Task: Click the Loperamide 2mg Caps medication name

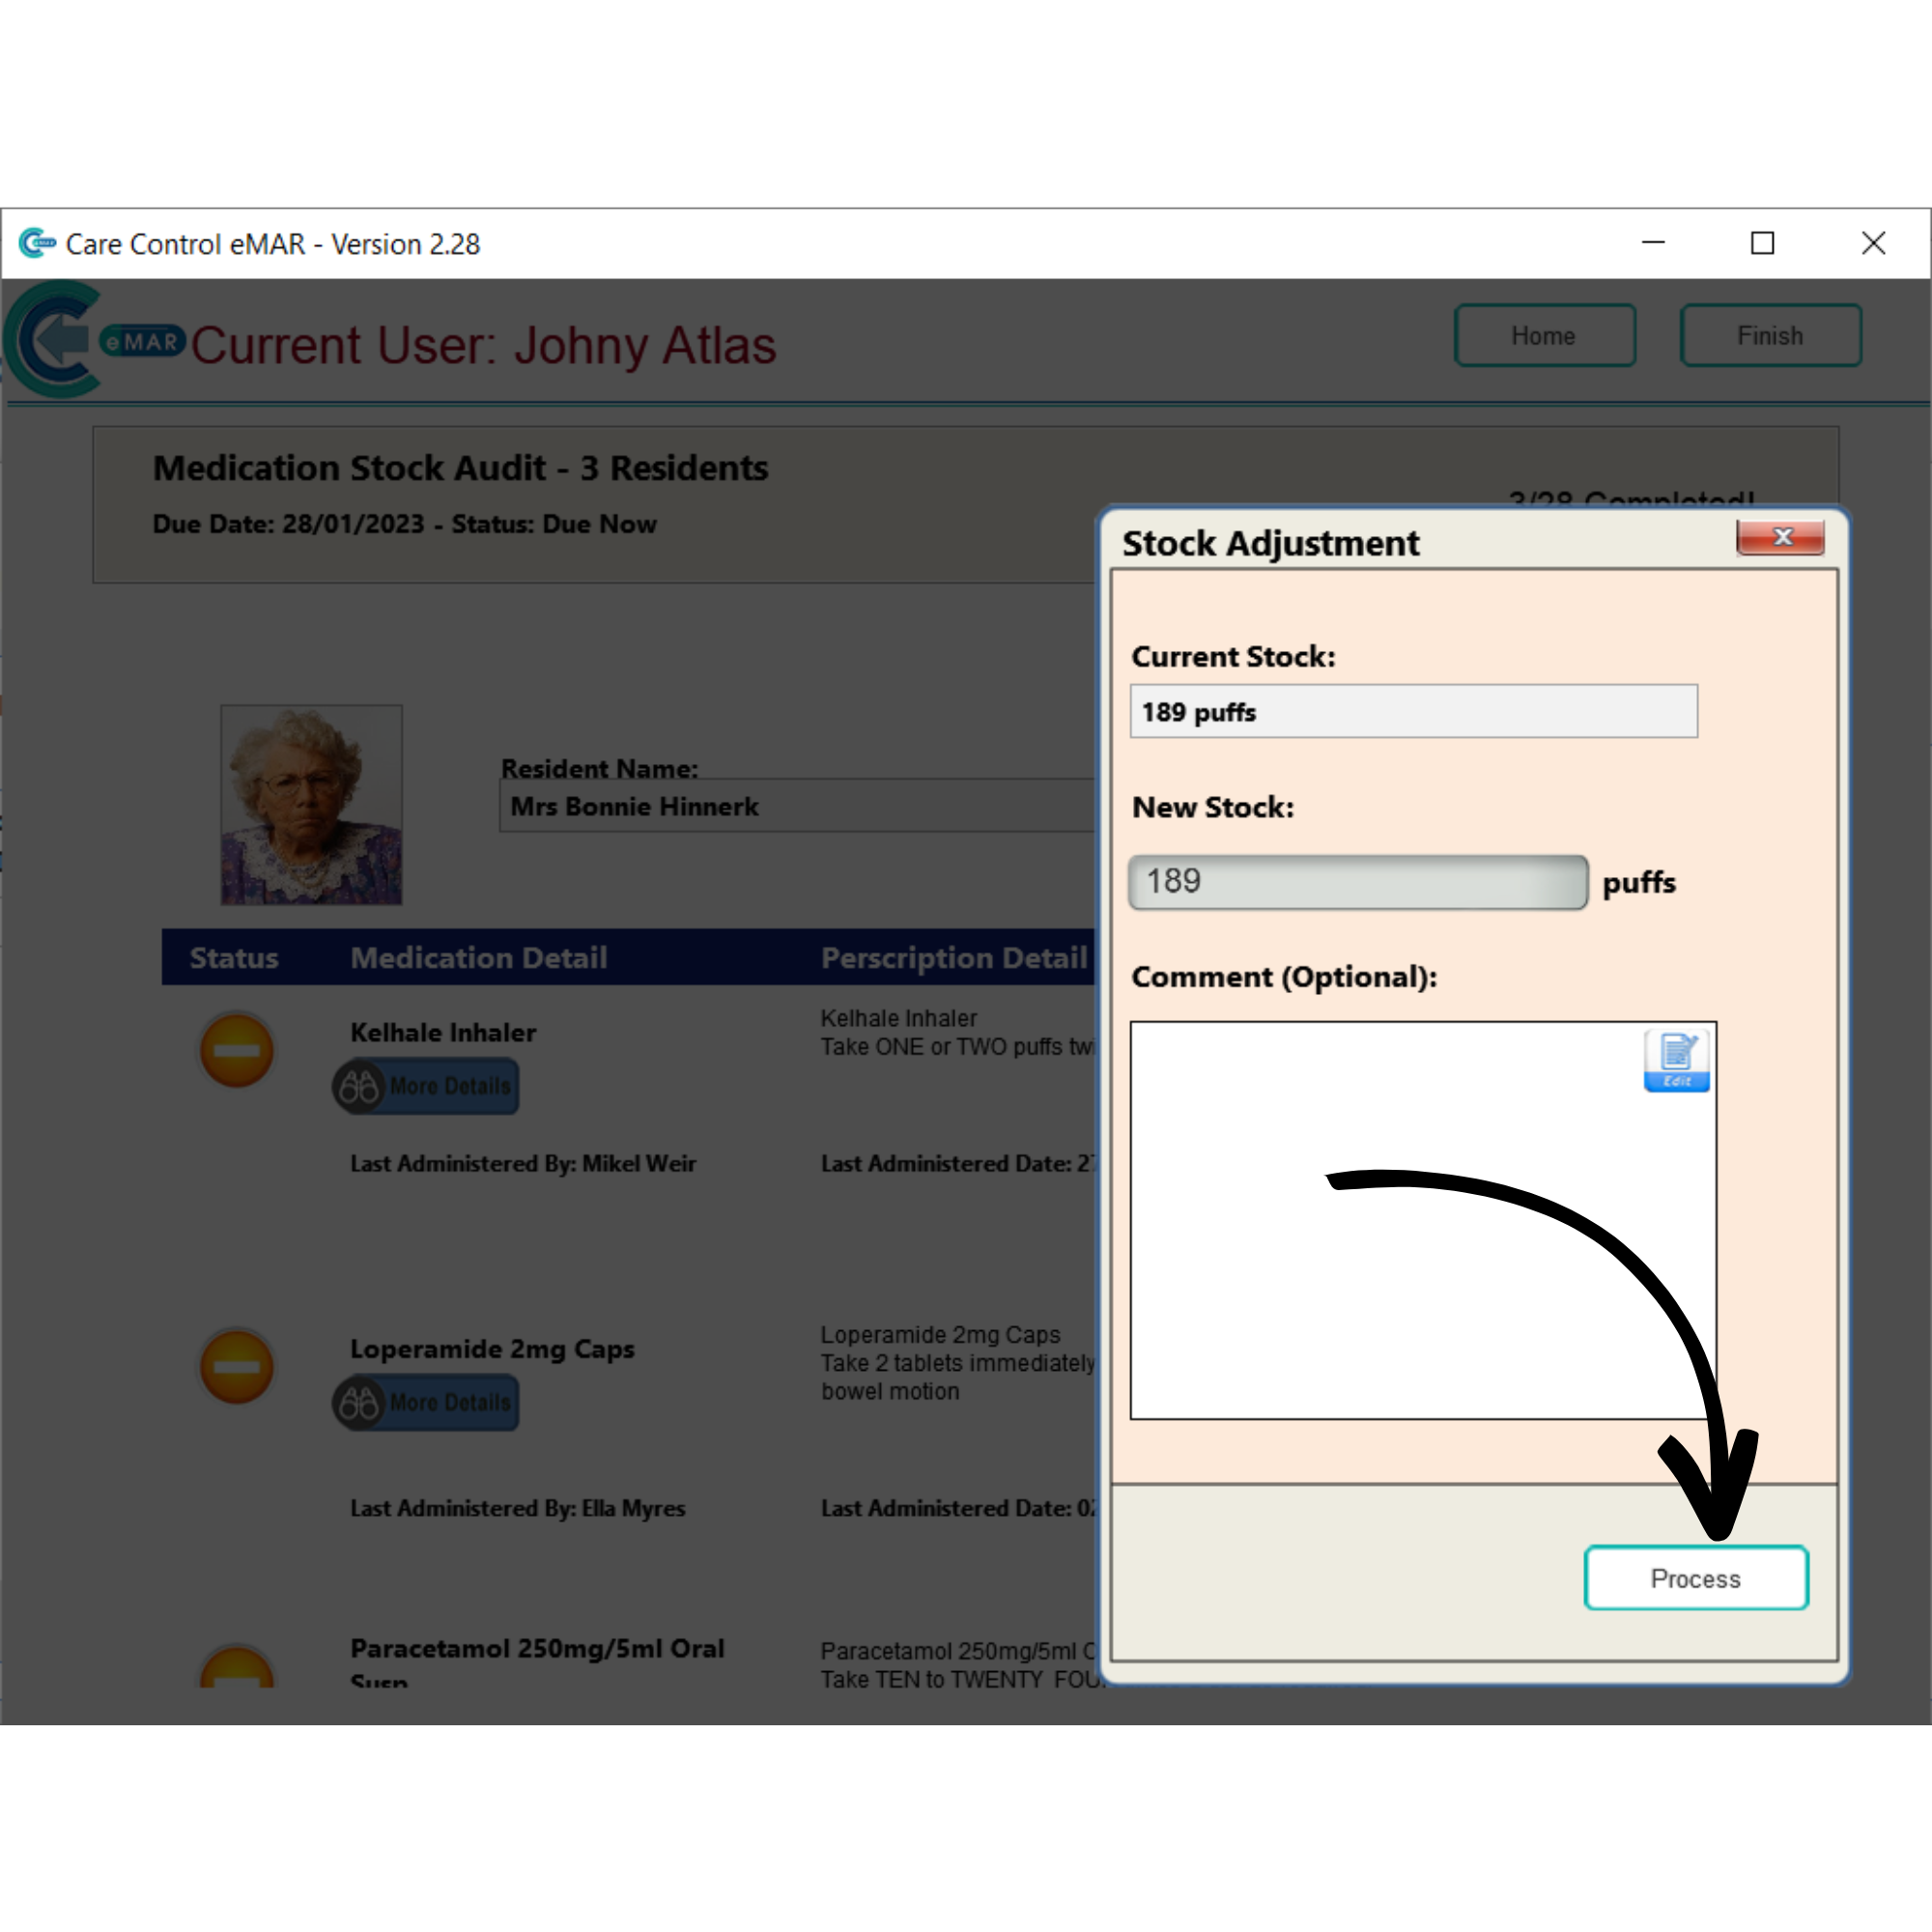Action: [x=492, y=1349]
